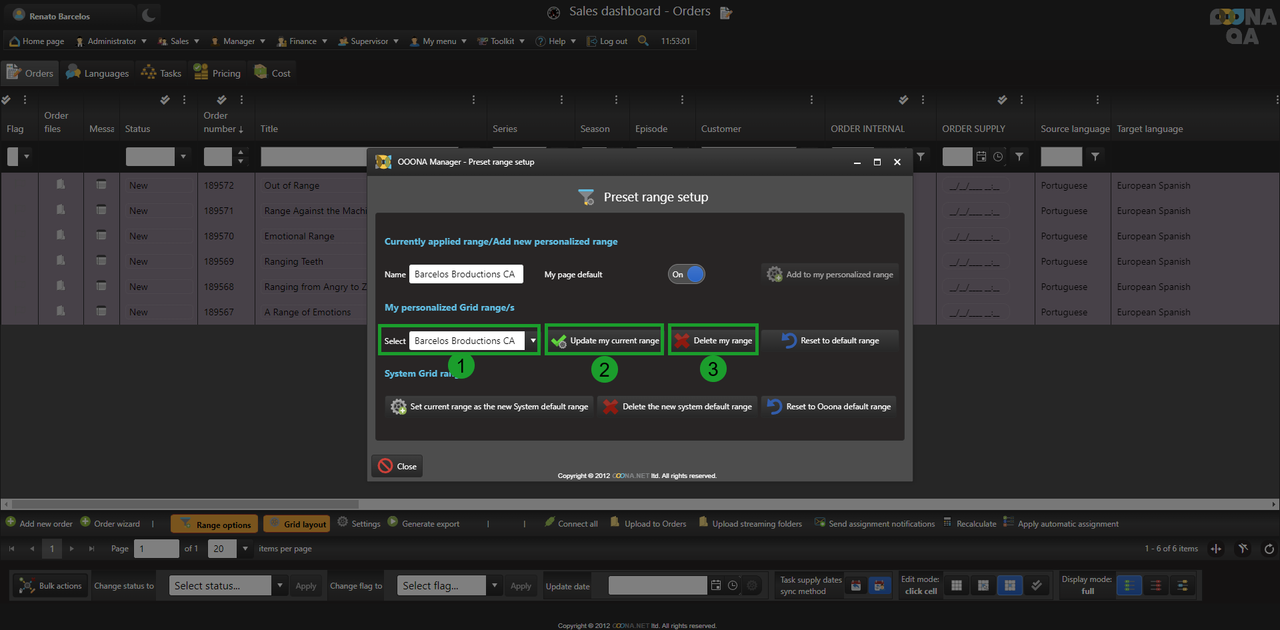Toggle the first Edit mode grid icon
This screenshot has width=1280, height=630.
[x=956, y=586]
